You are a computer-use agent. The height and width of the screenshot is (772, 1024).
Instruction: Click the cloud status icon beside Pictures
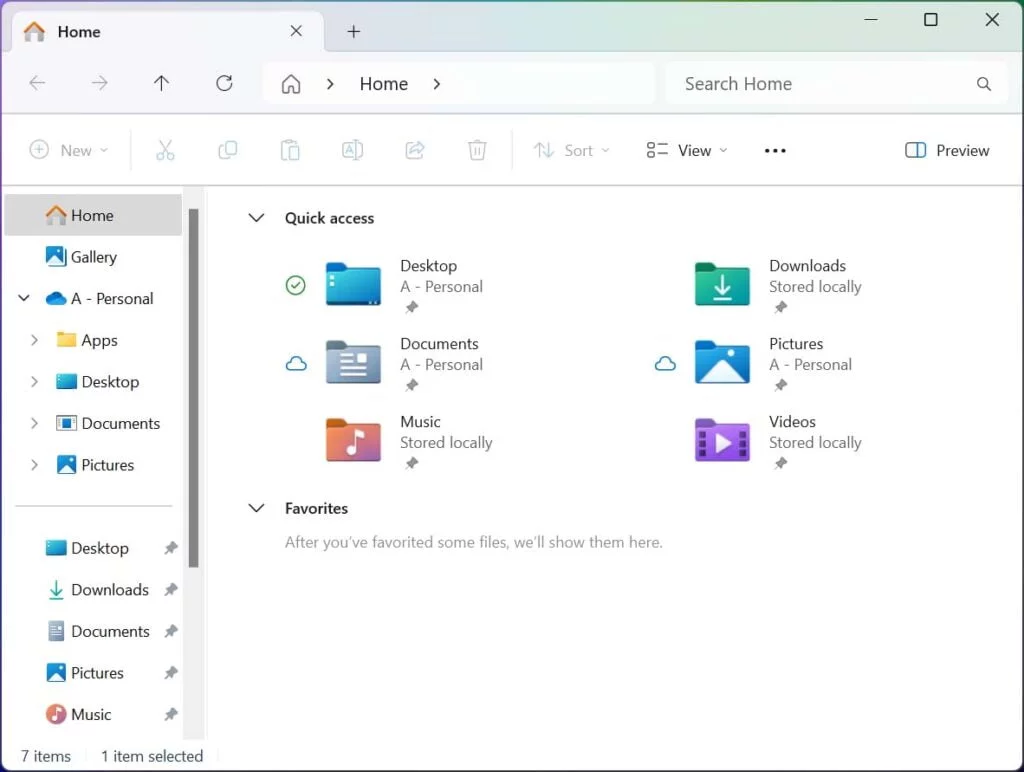(x=665, y=363)
